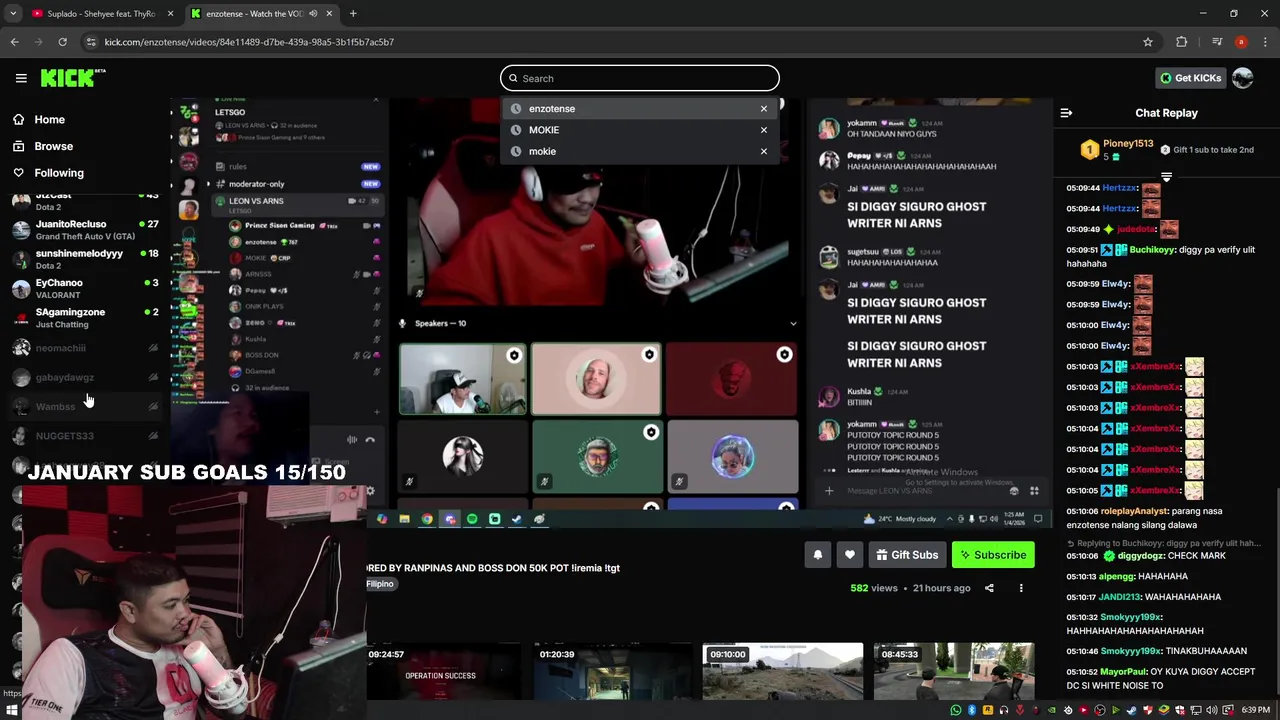The height and width of the screenshot is (720, 1280).
Task: Open Rockstar Games tray icon
Action: click(x=988, y=710)
